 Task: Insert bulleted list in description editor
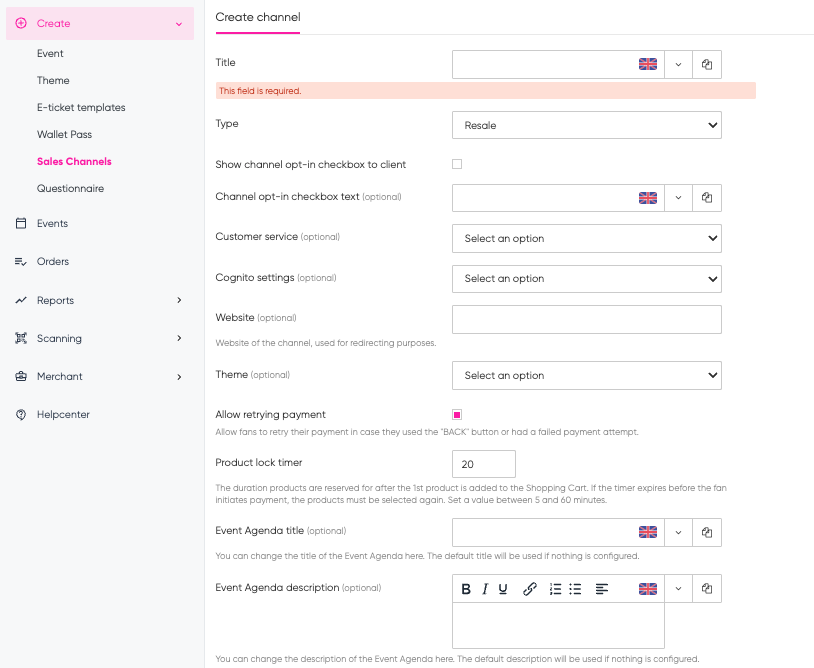(x=575, y=589)
